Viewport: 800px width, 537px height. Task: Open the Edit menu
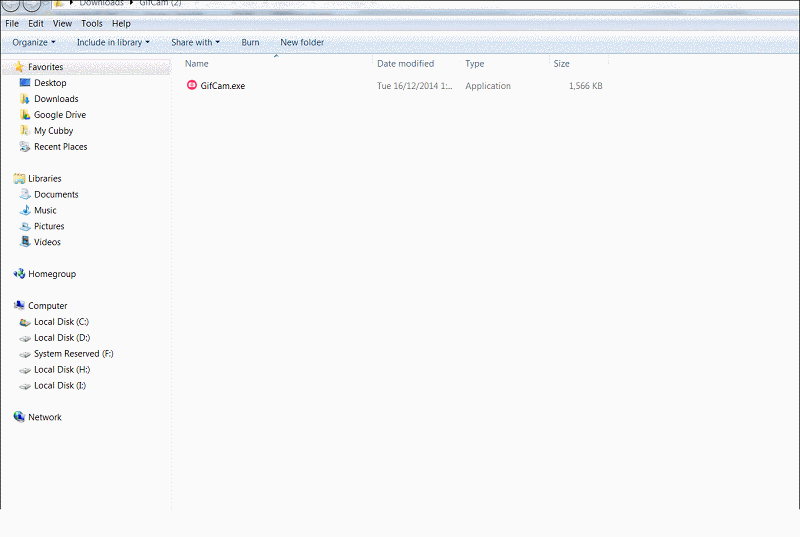[36, 23]
